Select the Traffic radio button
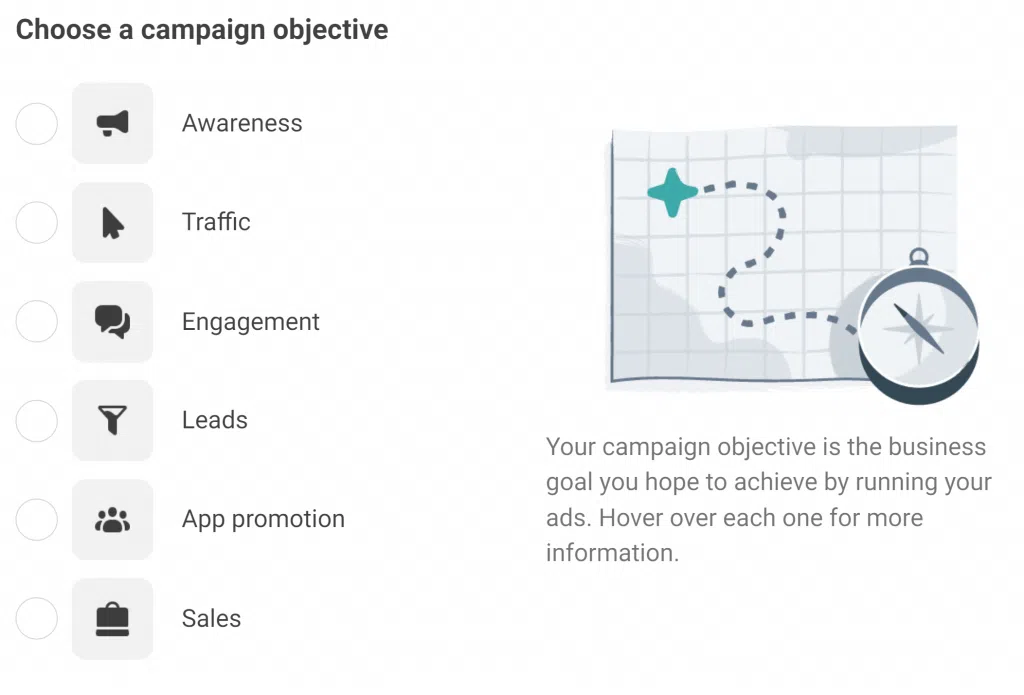Viewport: 1024px width, 695px height. pyautogui.click(x=37, y=223)
